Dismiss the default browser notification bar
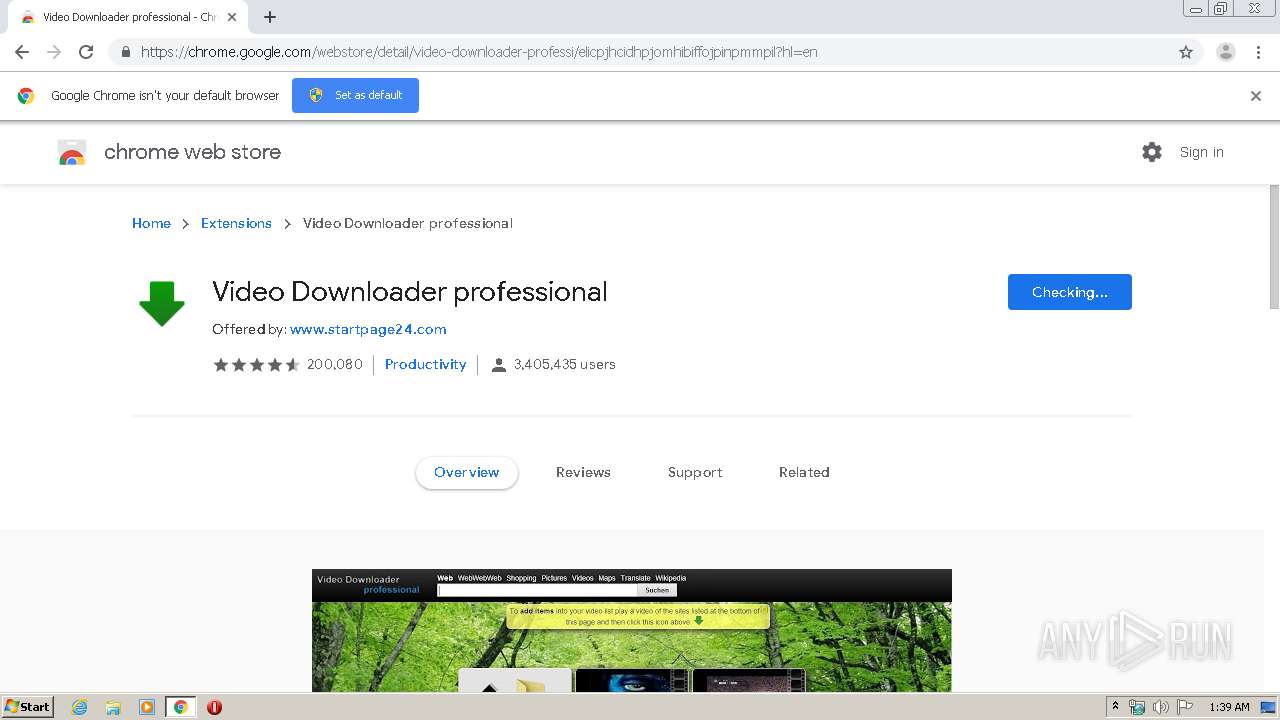This screenshot has height=720, width=1280. tap(1256, 96)
